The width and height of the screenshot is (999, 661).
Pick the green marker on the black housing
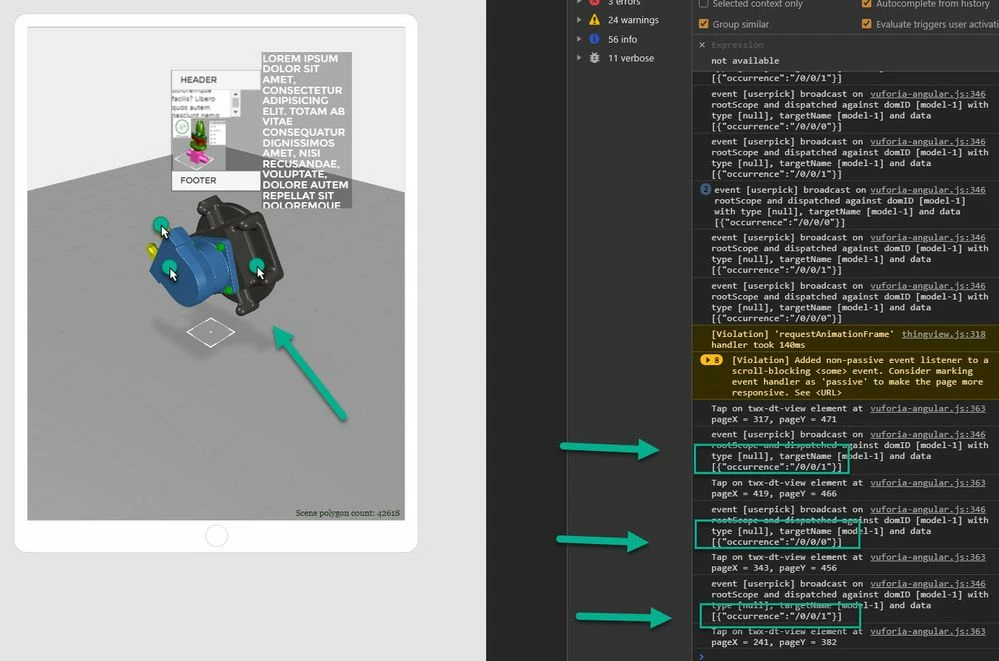pyautogui.click(x=256, y=265)
